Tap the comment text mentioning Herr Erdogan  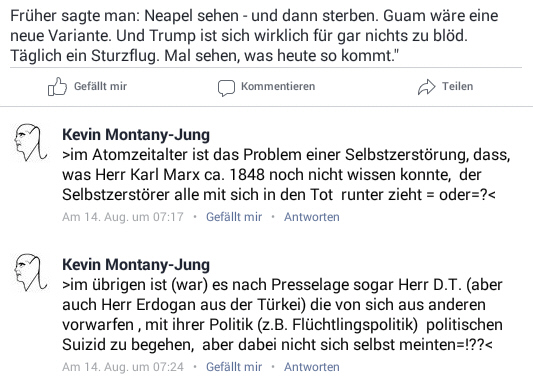[x=282, y=314]
